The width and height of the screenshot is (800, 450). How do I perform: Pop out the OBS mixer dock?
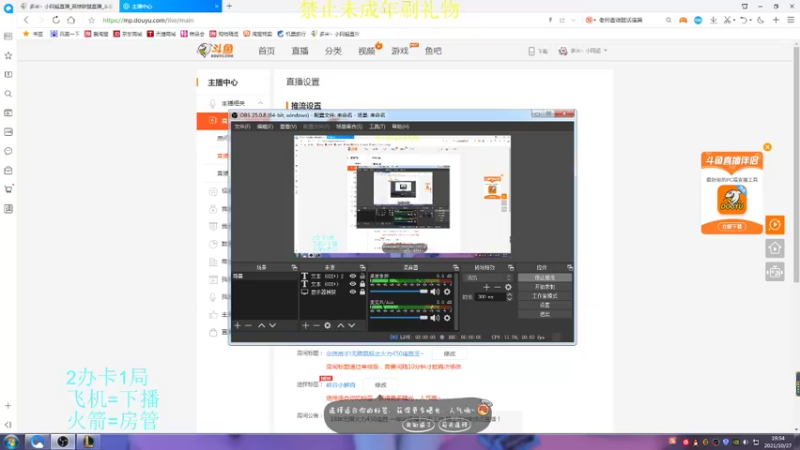click(x=456, y=267)
